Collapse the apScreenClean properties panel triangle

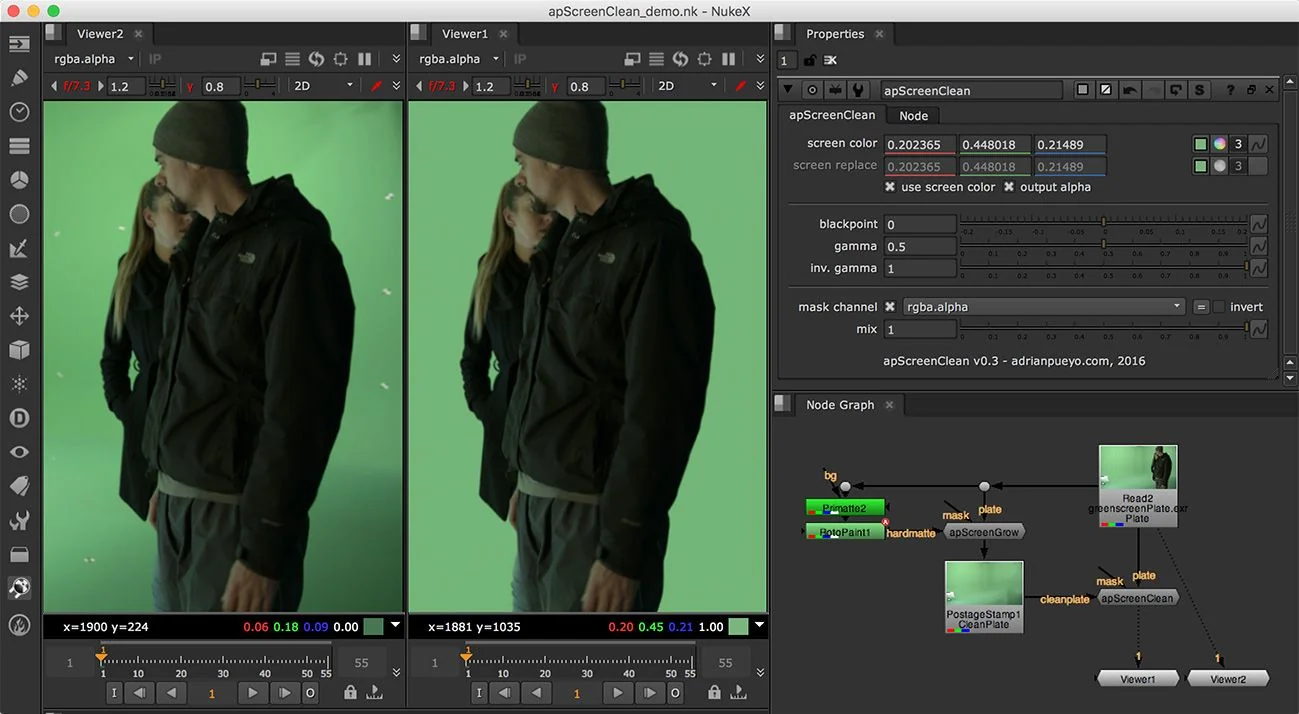pyautogui.click(x=789, y=90)
